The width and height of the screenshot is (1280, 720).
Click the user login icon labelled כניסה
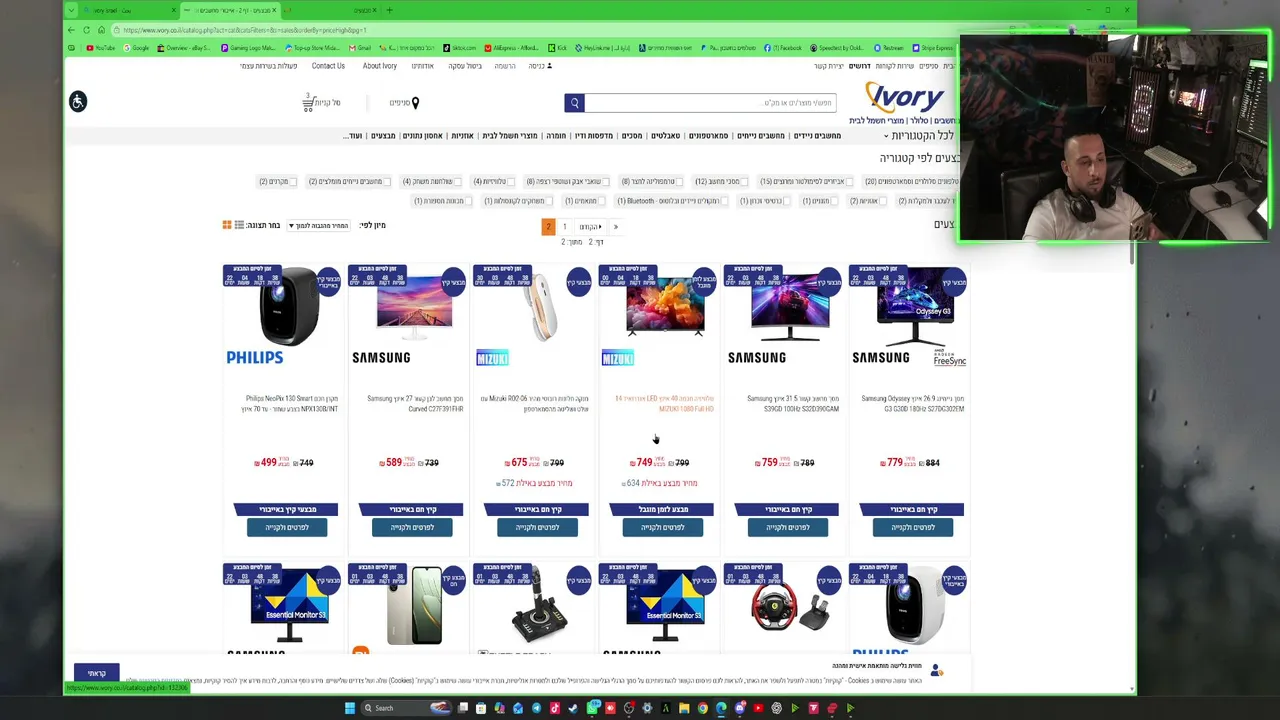click(549, 66)
